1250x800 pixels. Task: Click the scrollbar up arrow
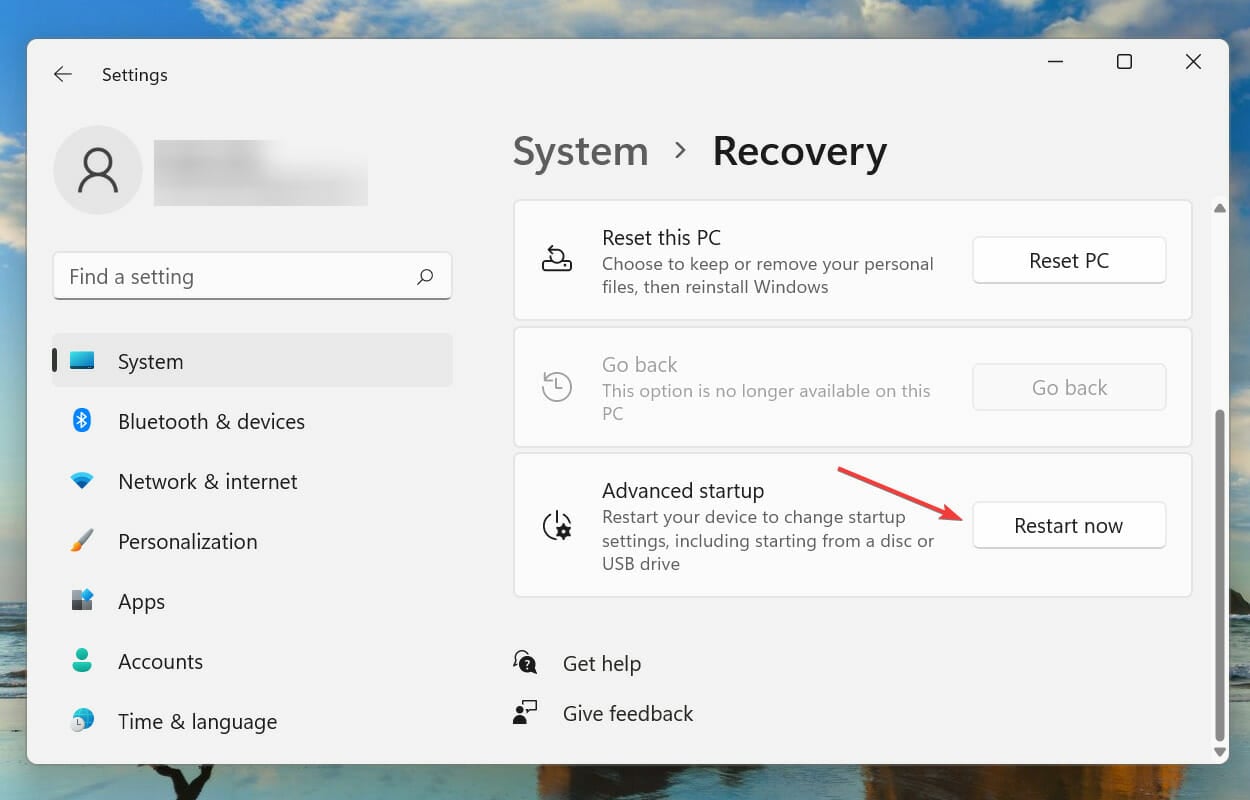coord(1220,208)
